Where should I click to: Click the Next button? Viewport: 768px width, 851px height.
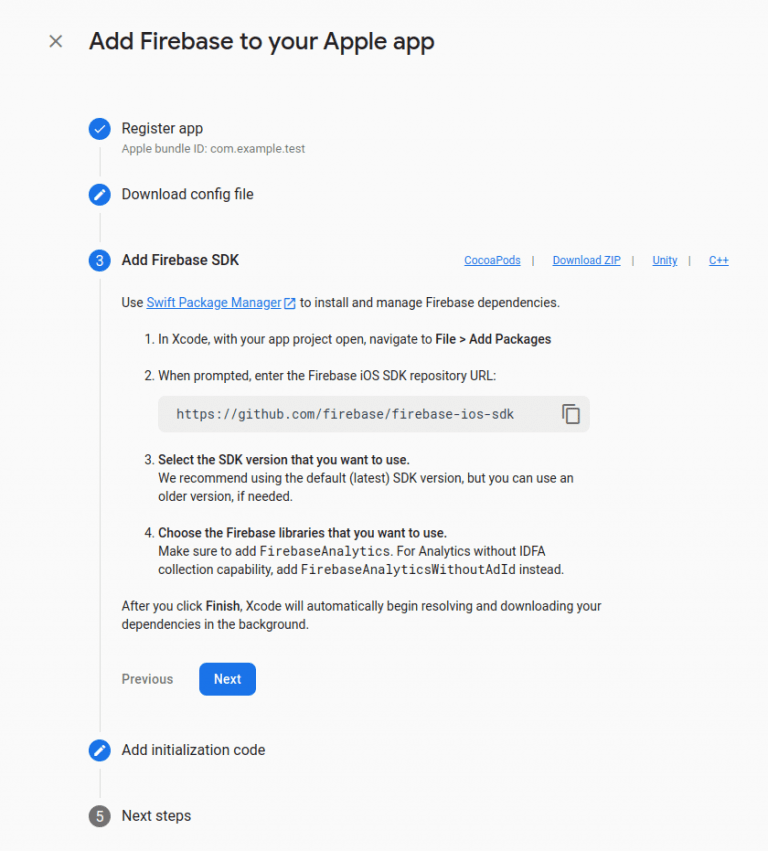(x=227, y=679)
